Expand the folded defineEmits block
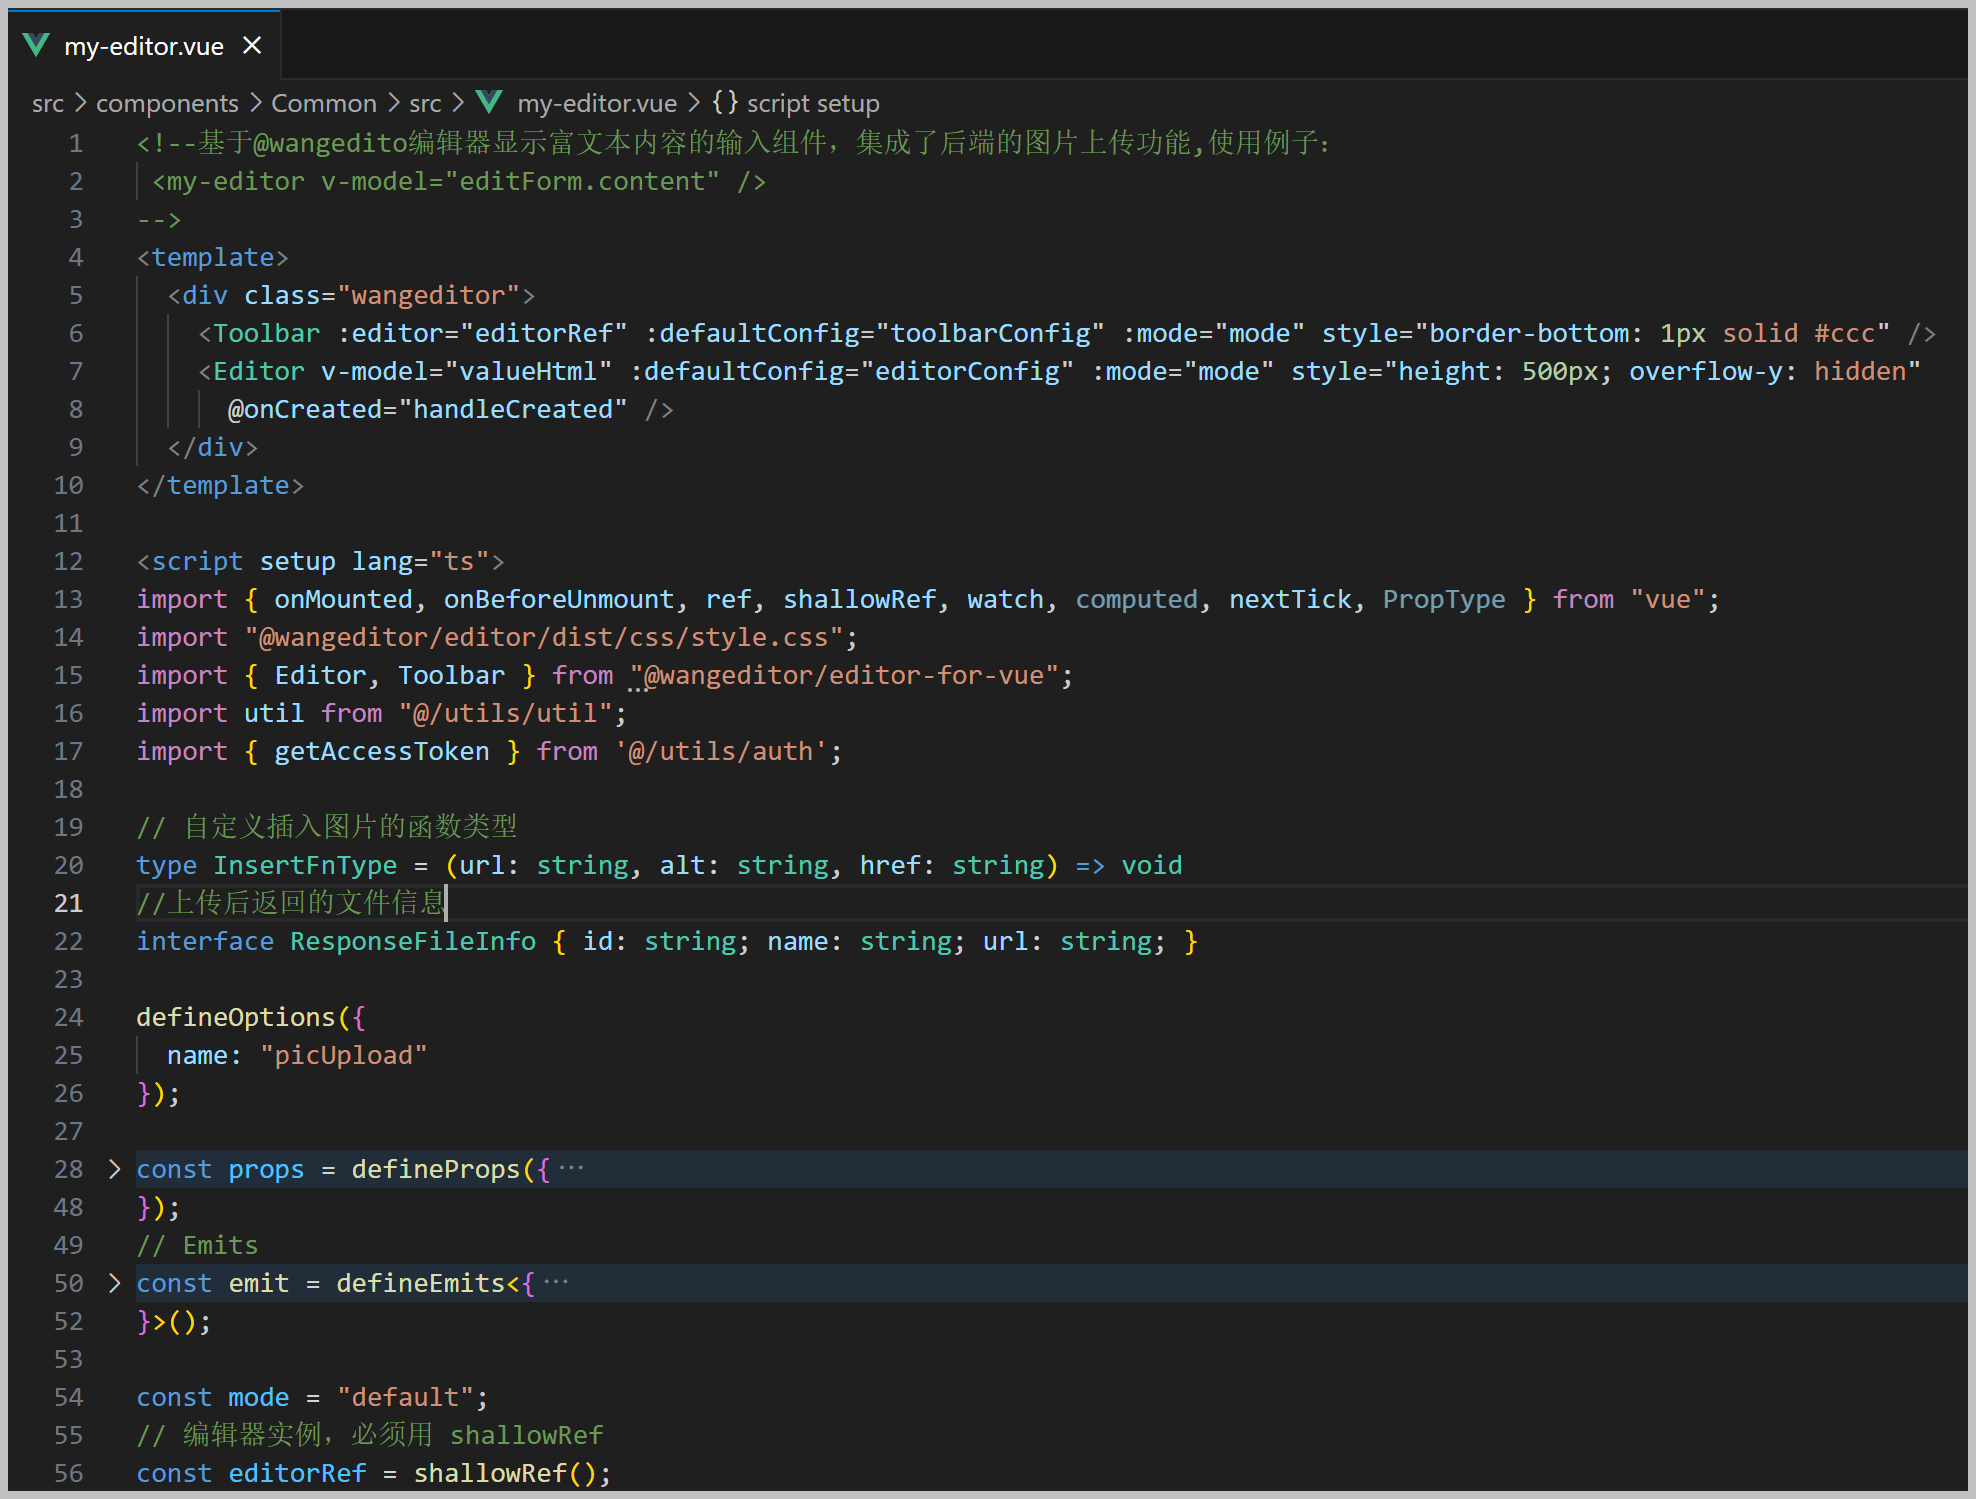1976x1499 pixels. coord(114,1283)
